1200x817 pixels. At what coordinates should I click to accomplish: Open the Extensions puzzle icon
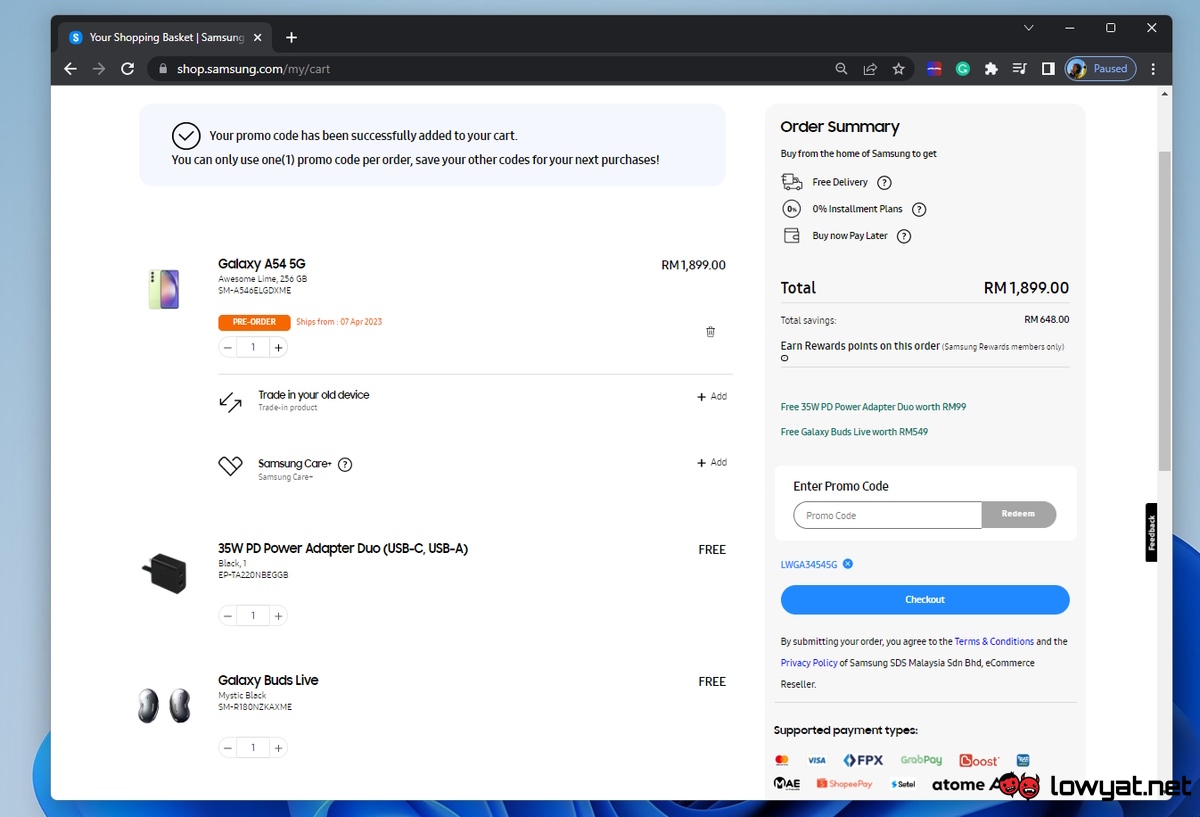tap(991, 69)
